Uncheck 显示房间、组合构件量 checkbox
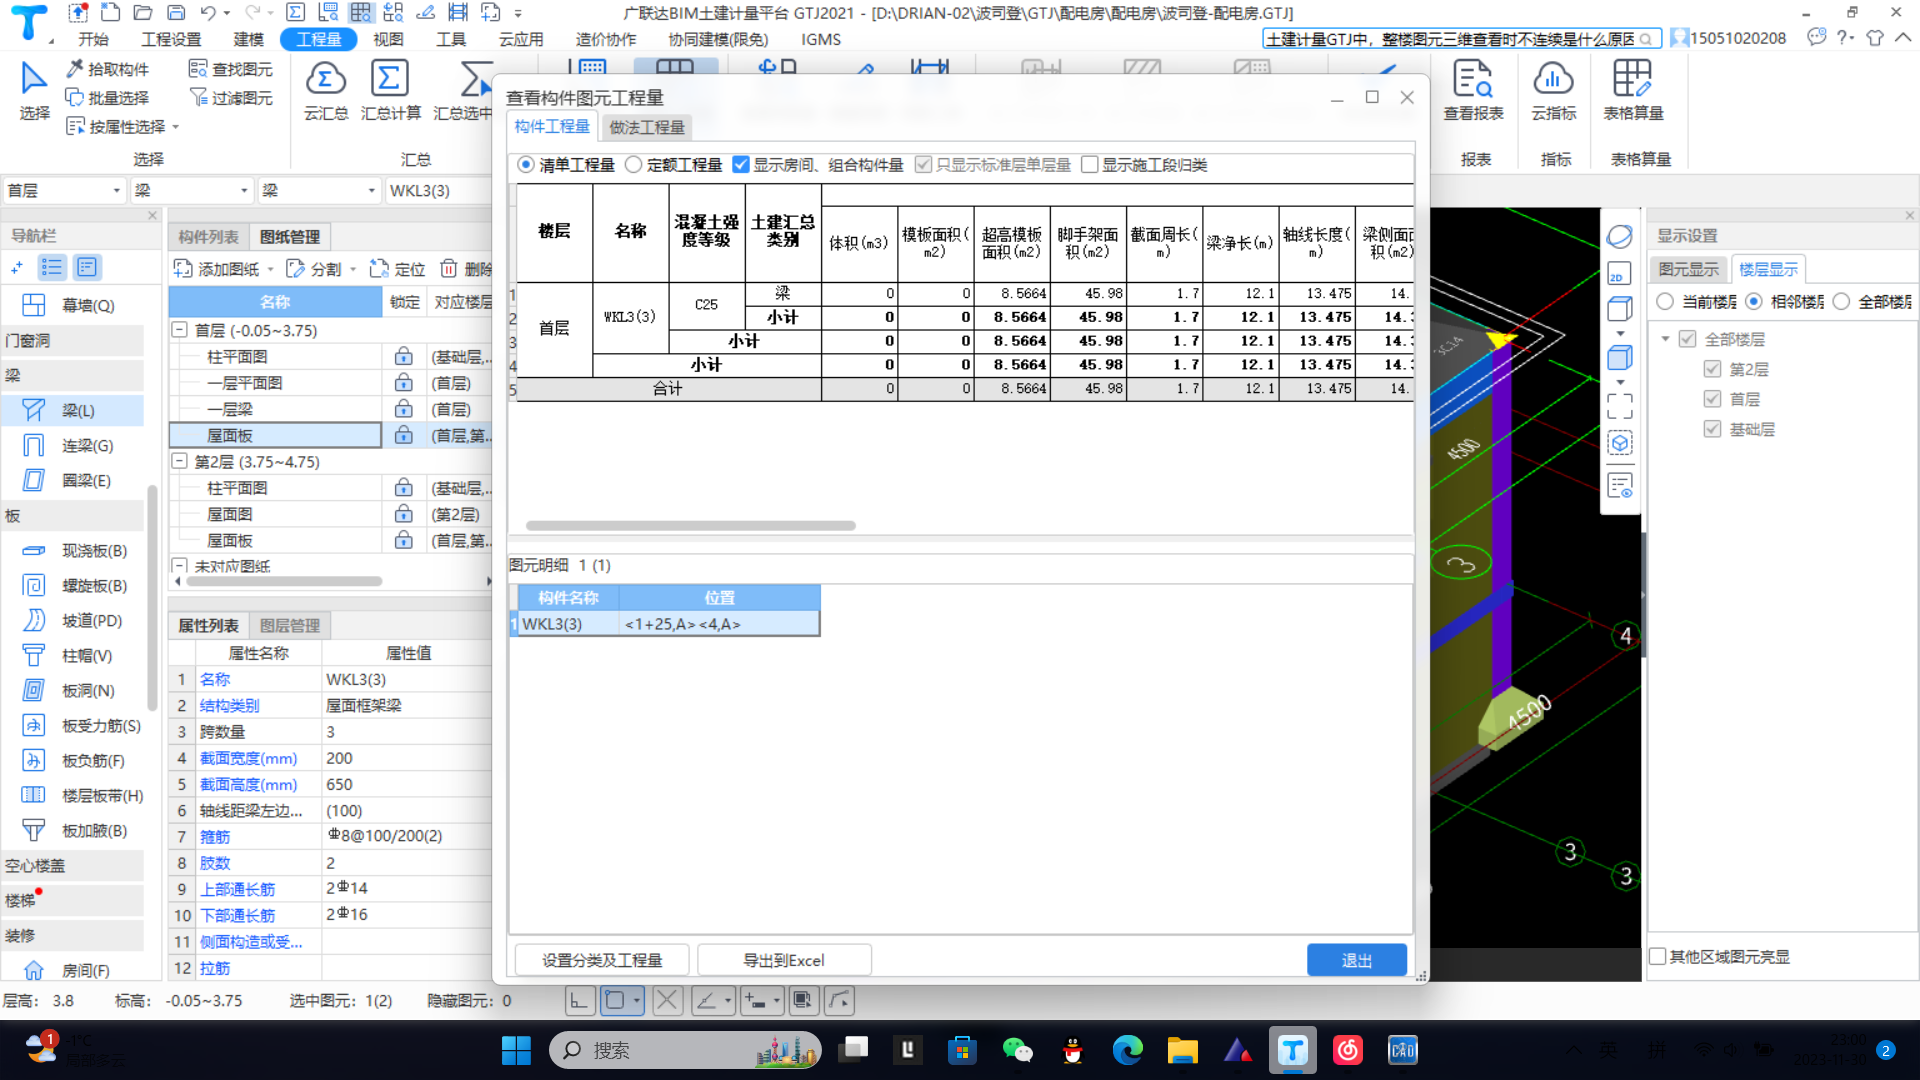This screenshot has height=1080, width=1920. [741, 165]
